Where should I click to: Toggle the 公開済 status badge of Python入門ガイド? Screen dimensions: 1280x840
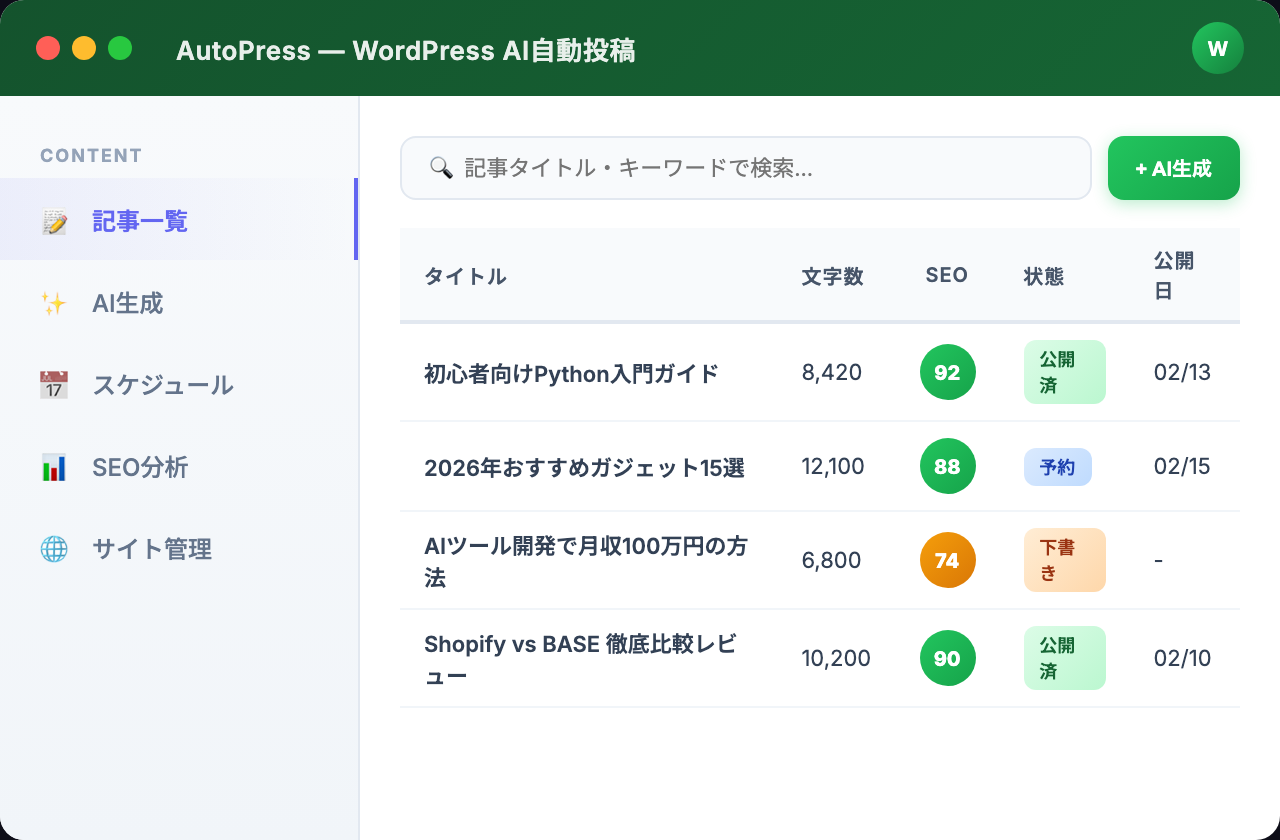pos(1064,372)
